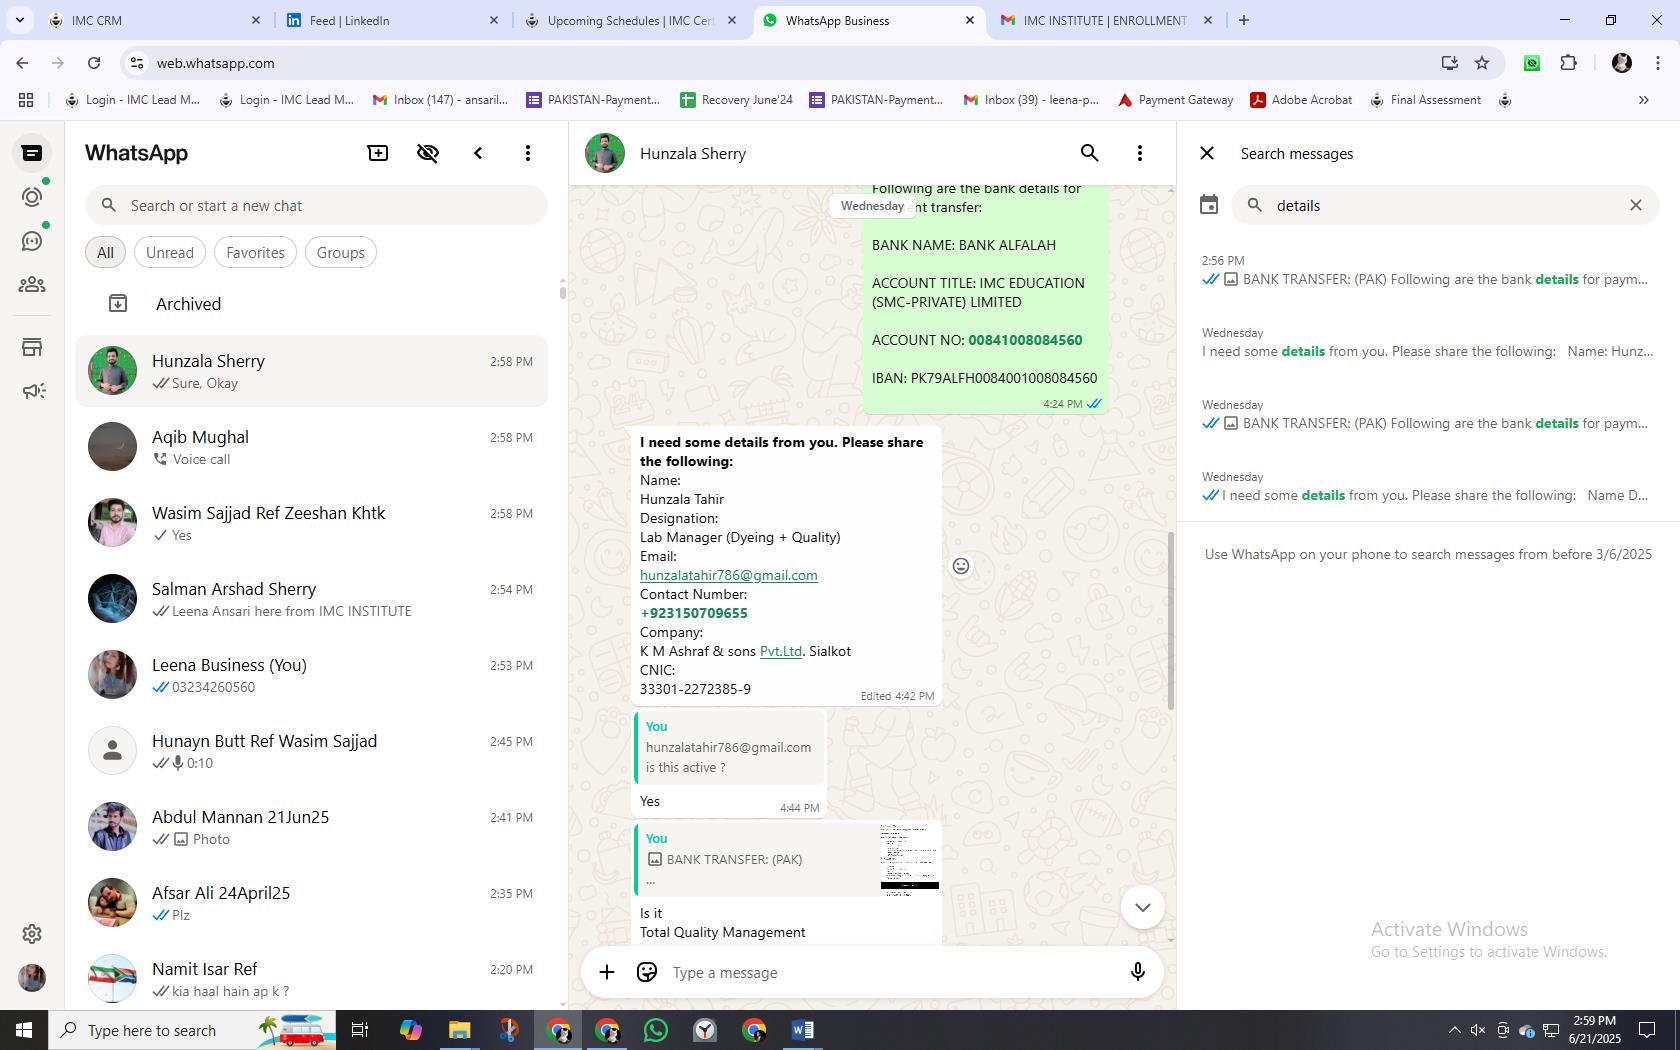The height and width of the screenshot is (1050, 1680).
Task: Click the hunzalatahir786@gmail.com email link
Action: coord(729,575)
